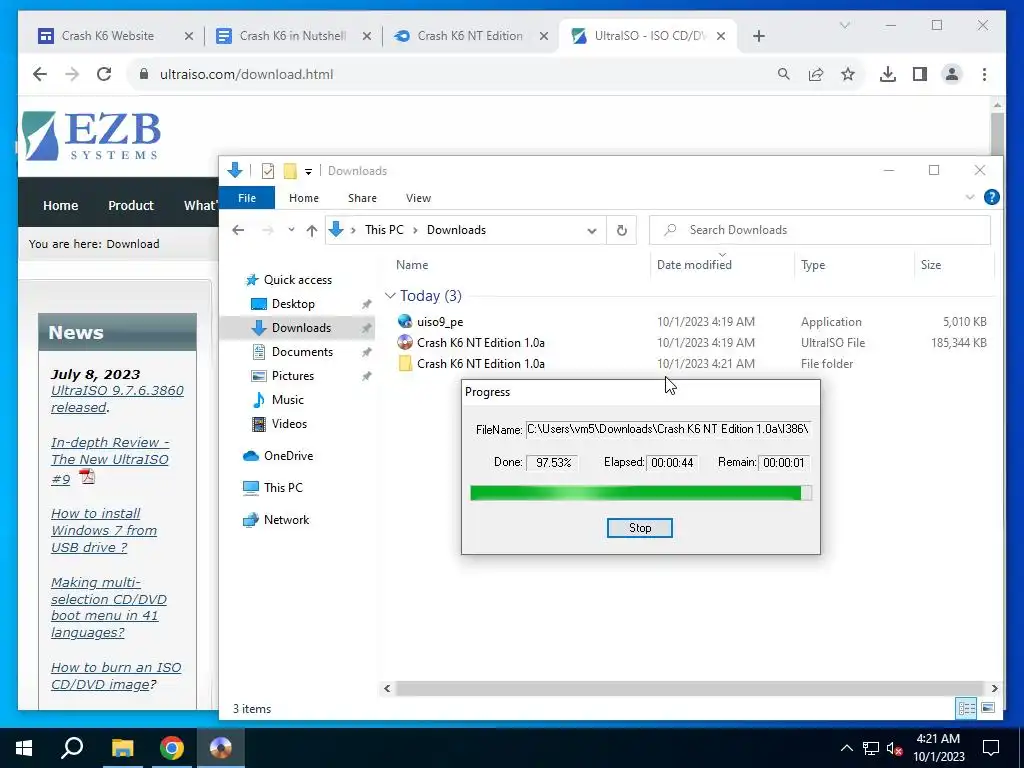Open the File ribbon tab in Explorer
Image resolution: width=1024 pixels, height=768 pixels.
pyautogui.click(x=247, y=198)
